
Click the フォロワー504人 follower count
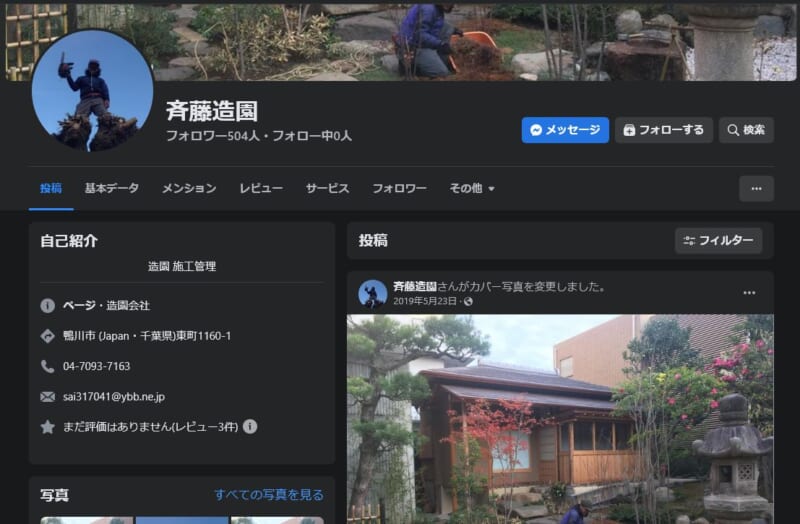(x=213, y=136)
